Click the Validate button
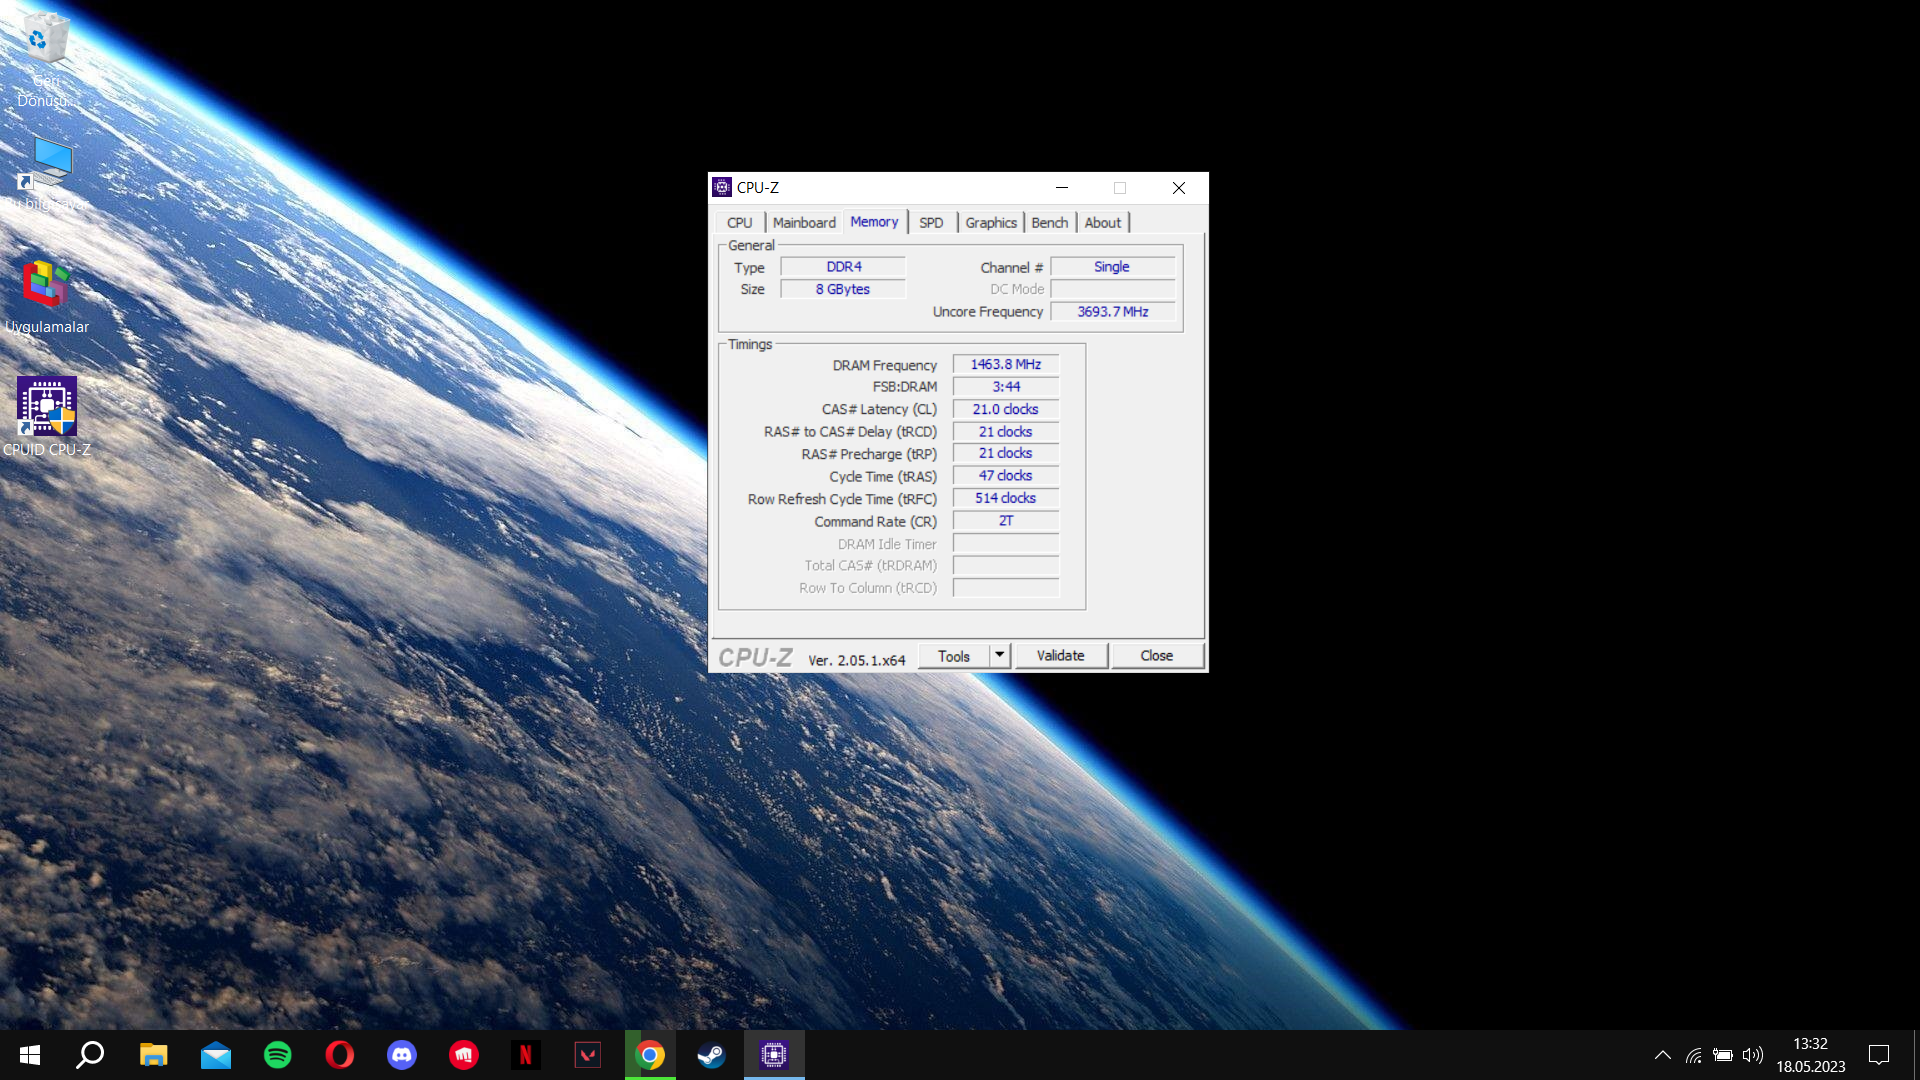The image size is (1920, 1080). click(1060, 656)
